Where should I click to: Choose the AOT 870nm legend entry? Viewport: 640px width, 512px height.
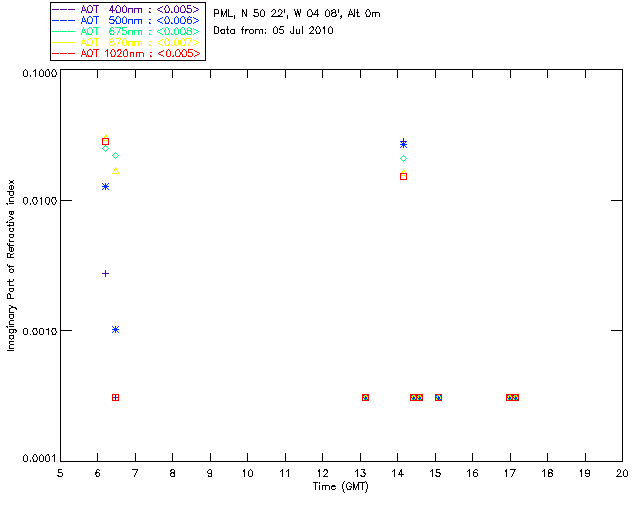click(126, 42)
